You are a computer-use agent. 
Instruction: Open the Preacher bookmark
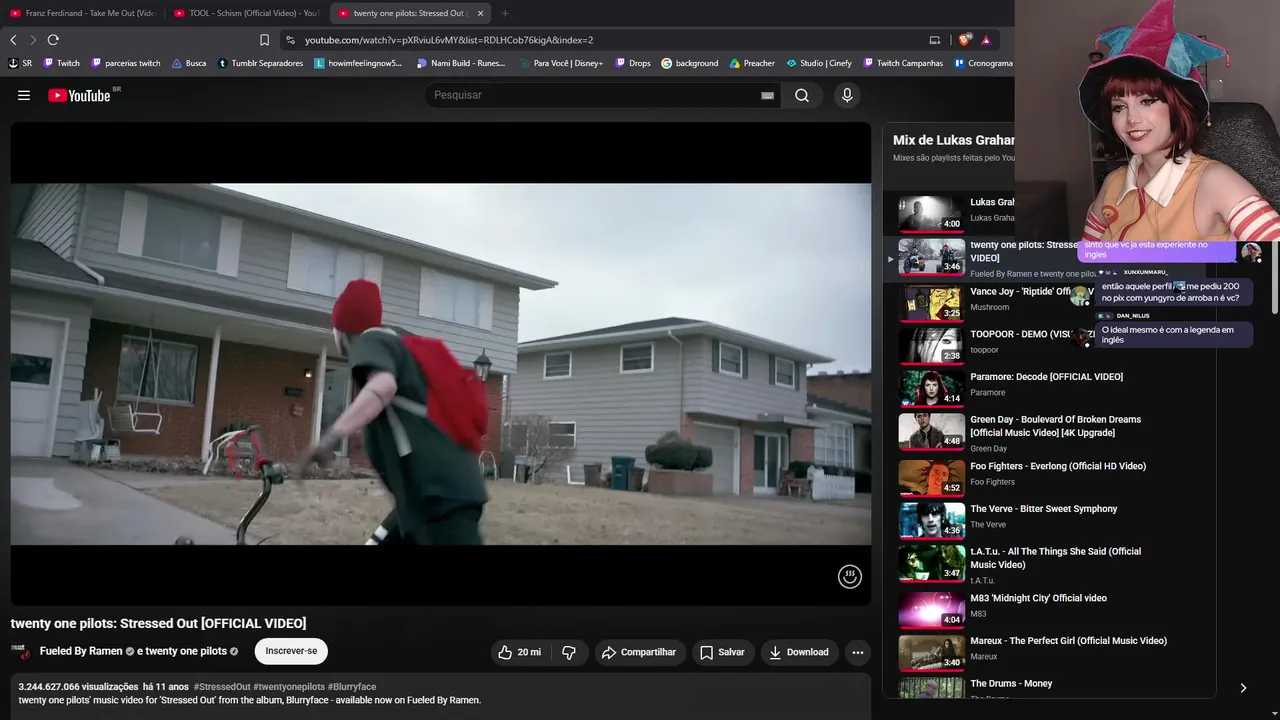pyautogui.click(x=752, y=63)
